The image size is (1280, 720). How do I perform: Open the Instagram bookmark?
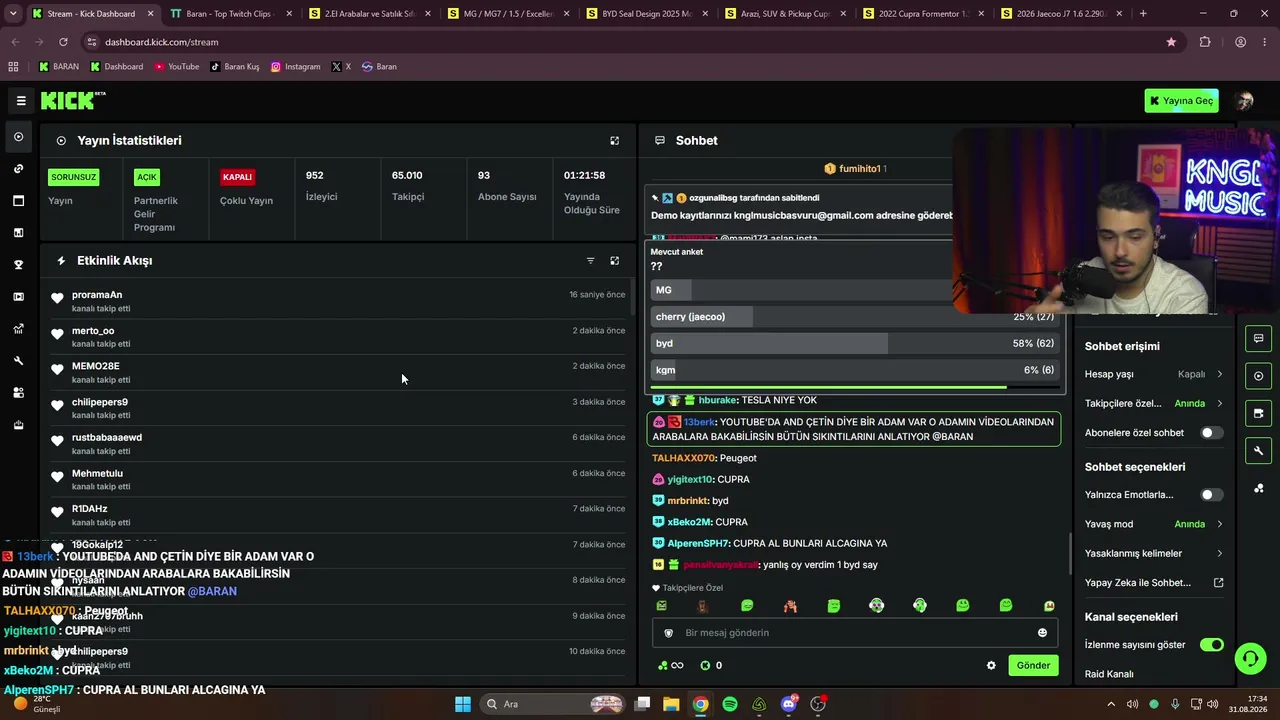[x=296, y=67]
